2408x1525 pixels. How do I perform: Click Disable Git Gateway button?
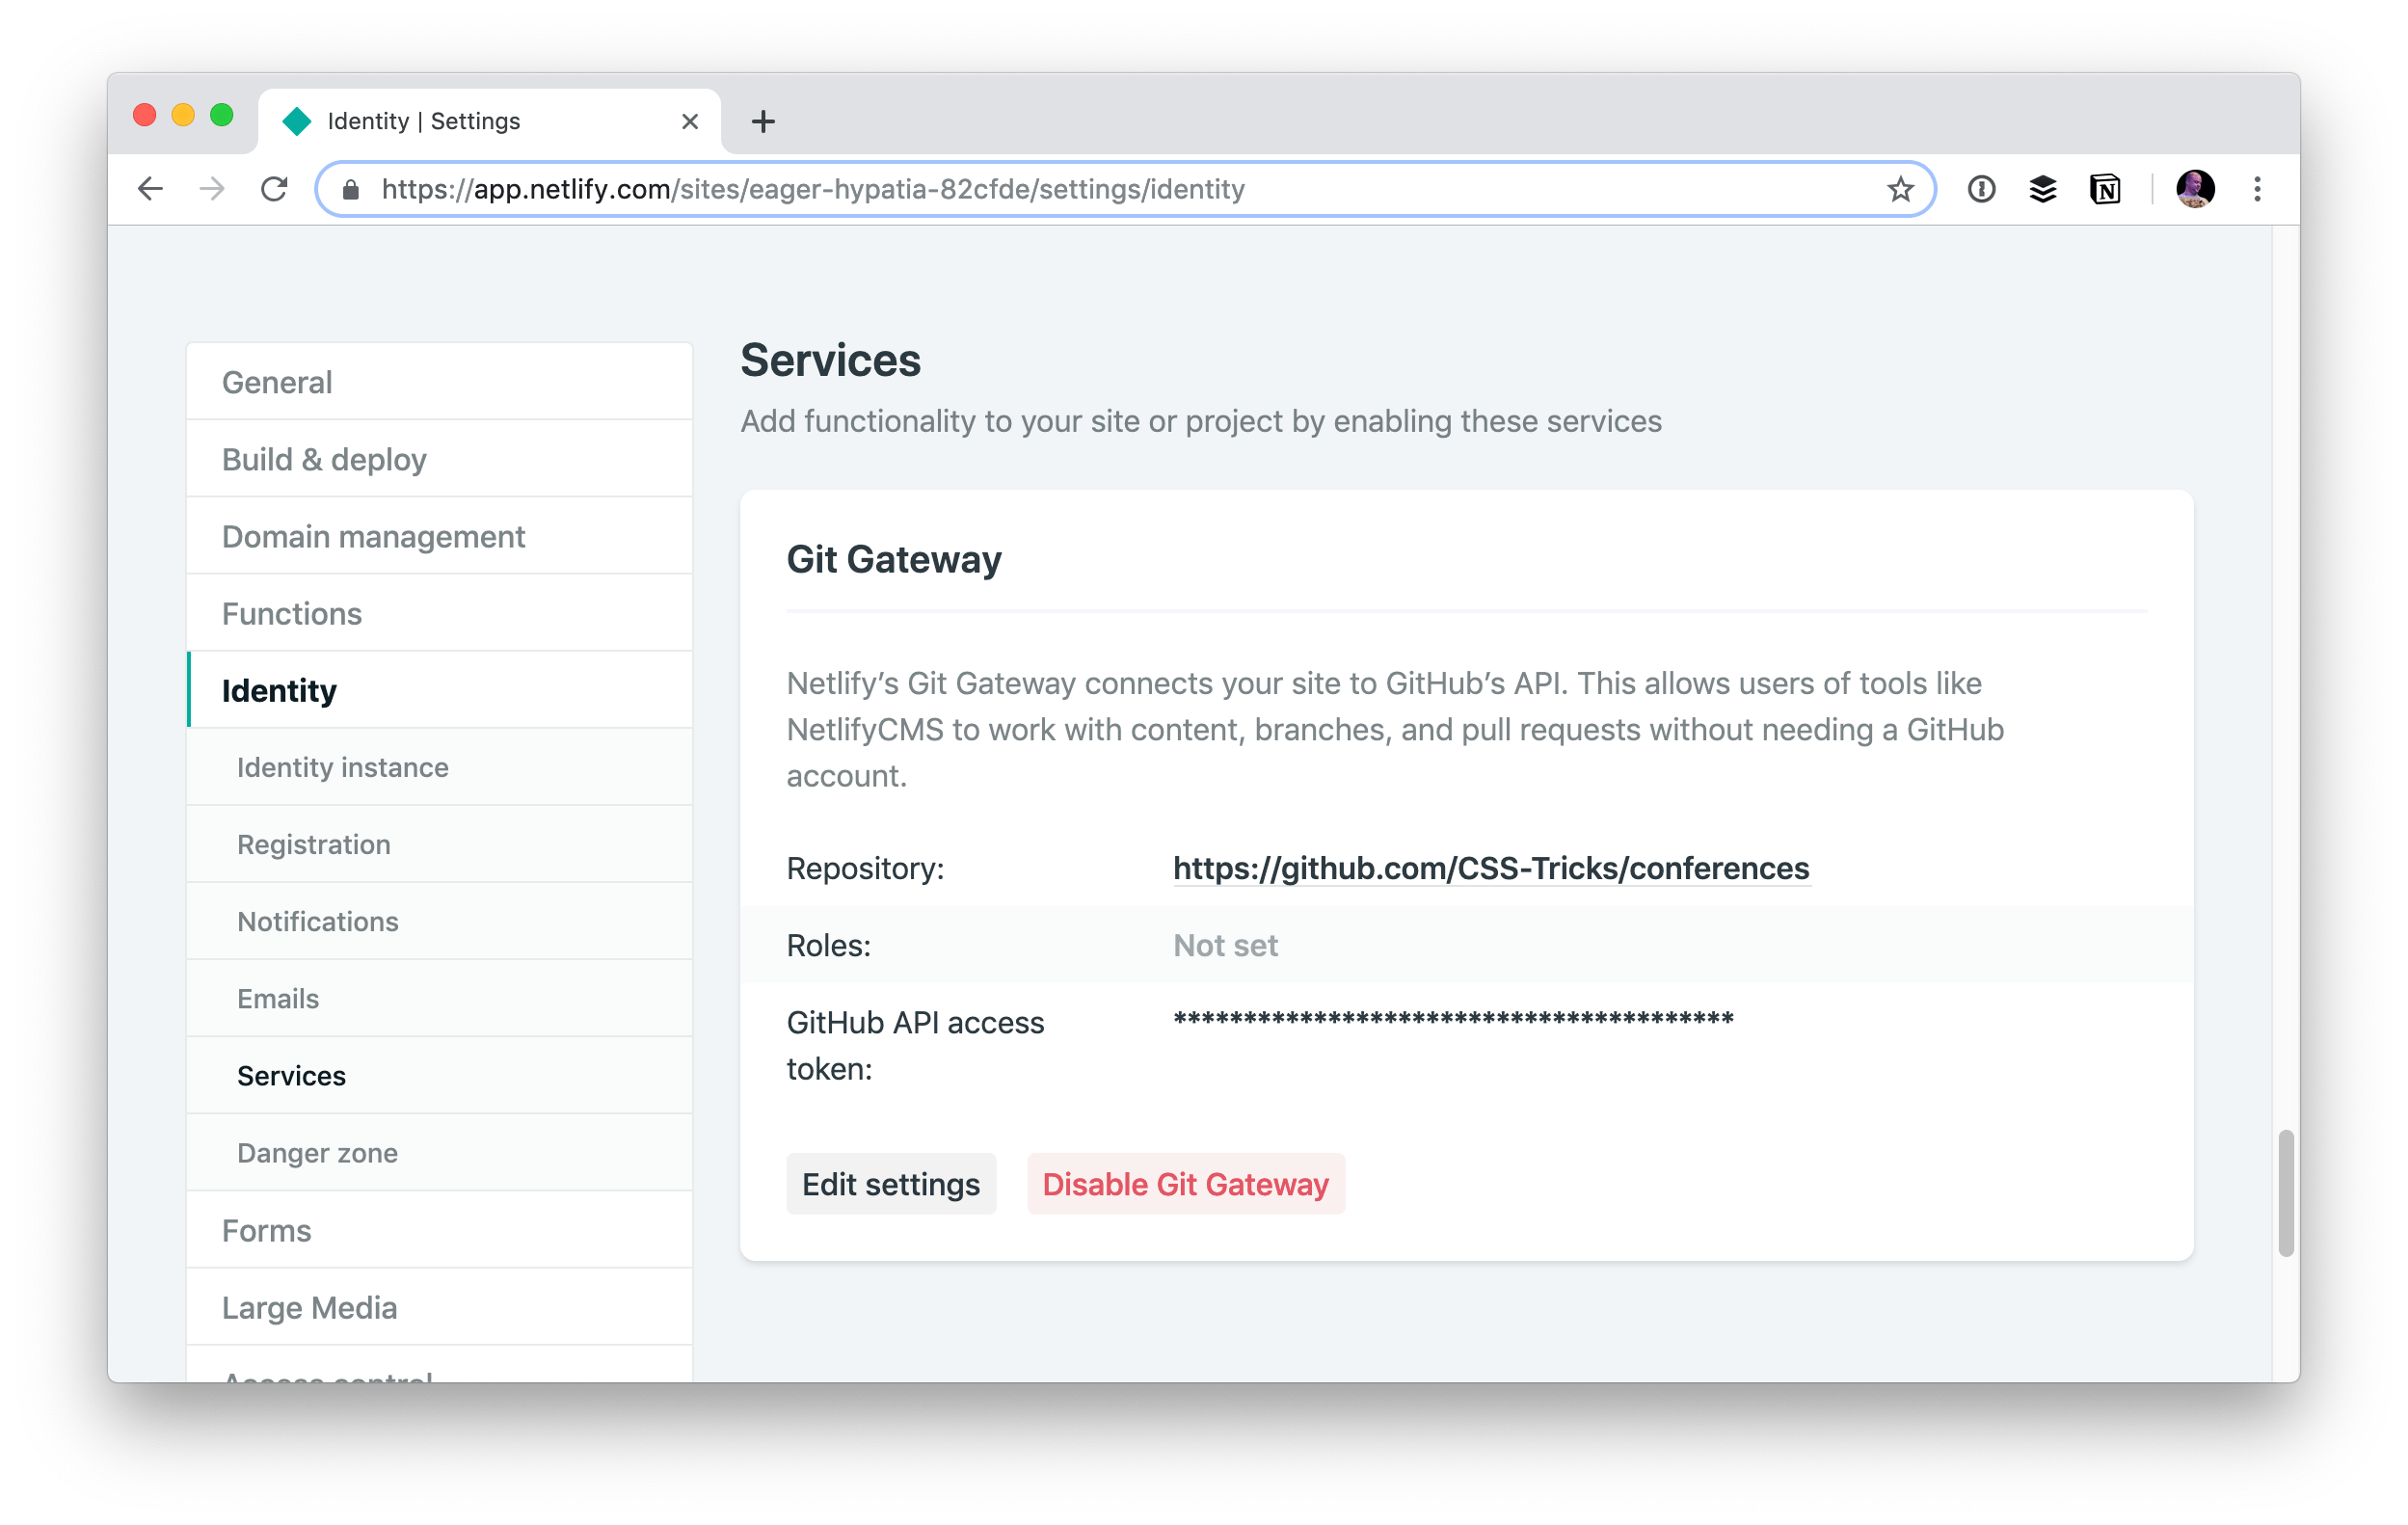click(1185, 1184)
